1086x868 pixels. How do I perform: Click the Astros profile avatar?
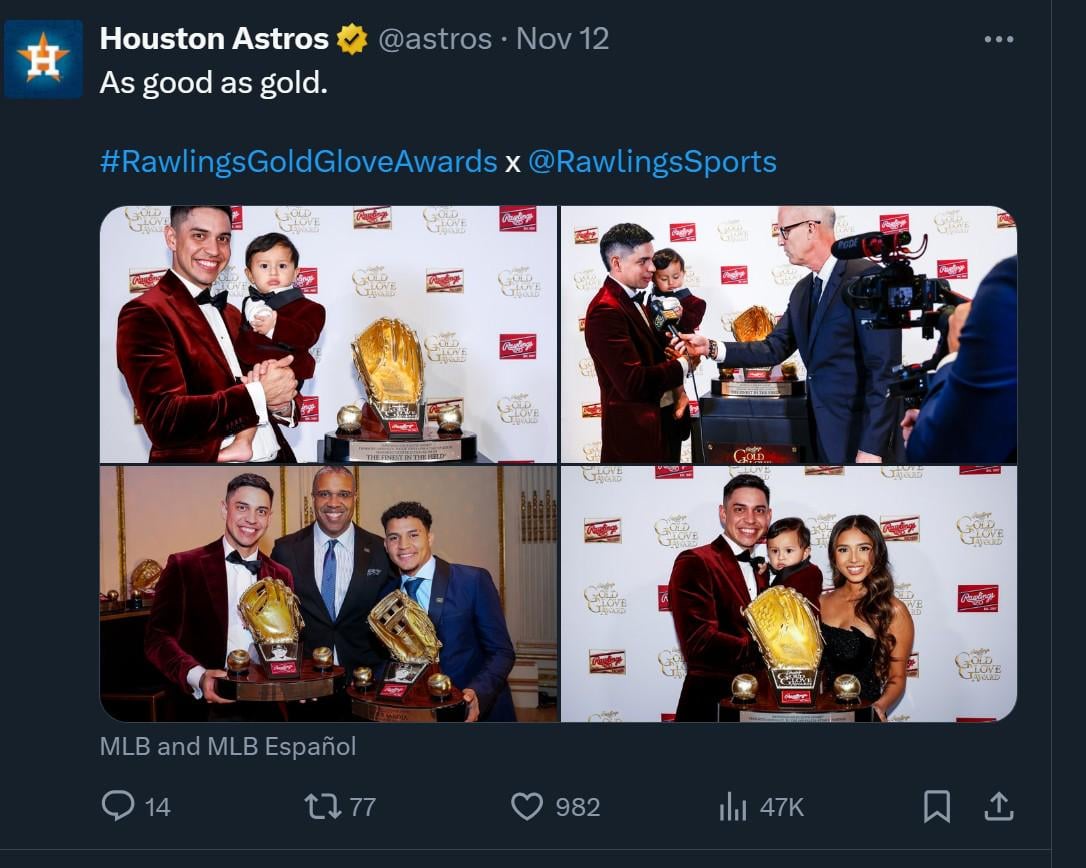43,58
